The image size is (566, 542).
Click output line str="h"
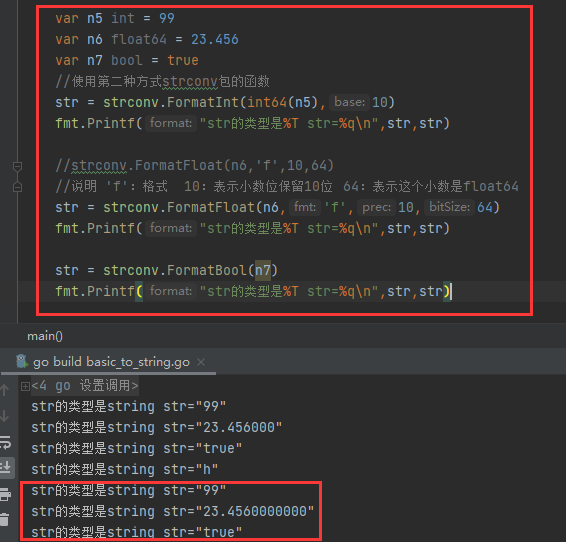pyautogui.click(x=125, y=469)
